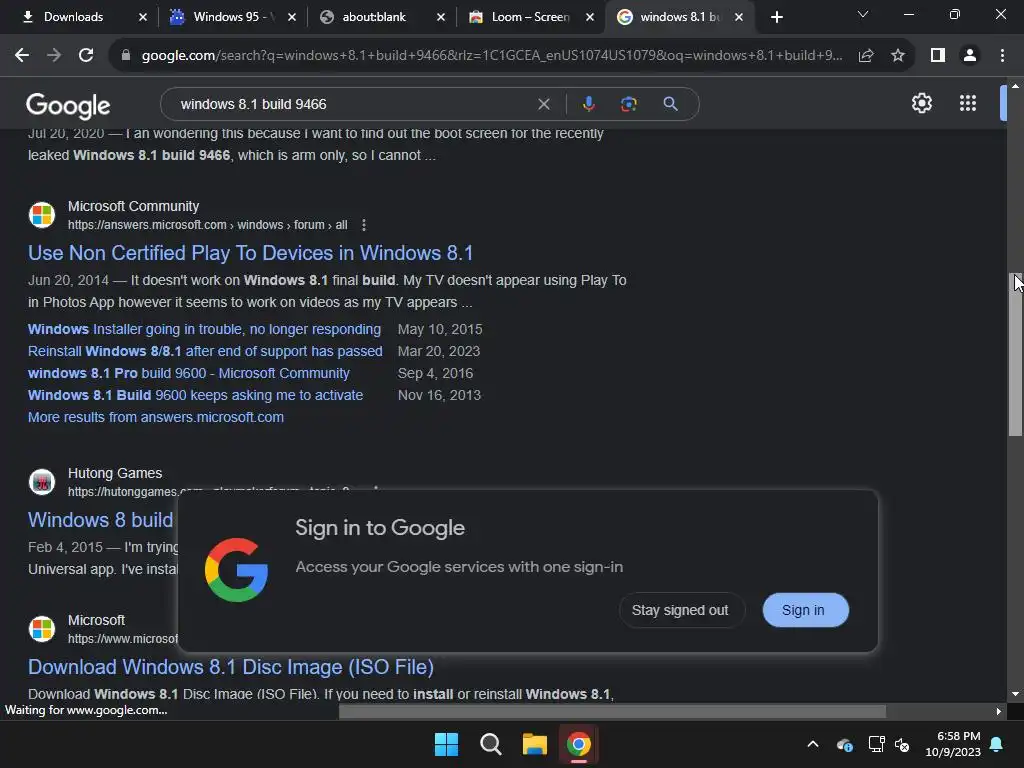Click the address bar URL
Screen dimensions: 1024x768
(x=491, y=56)
